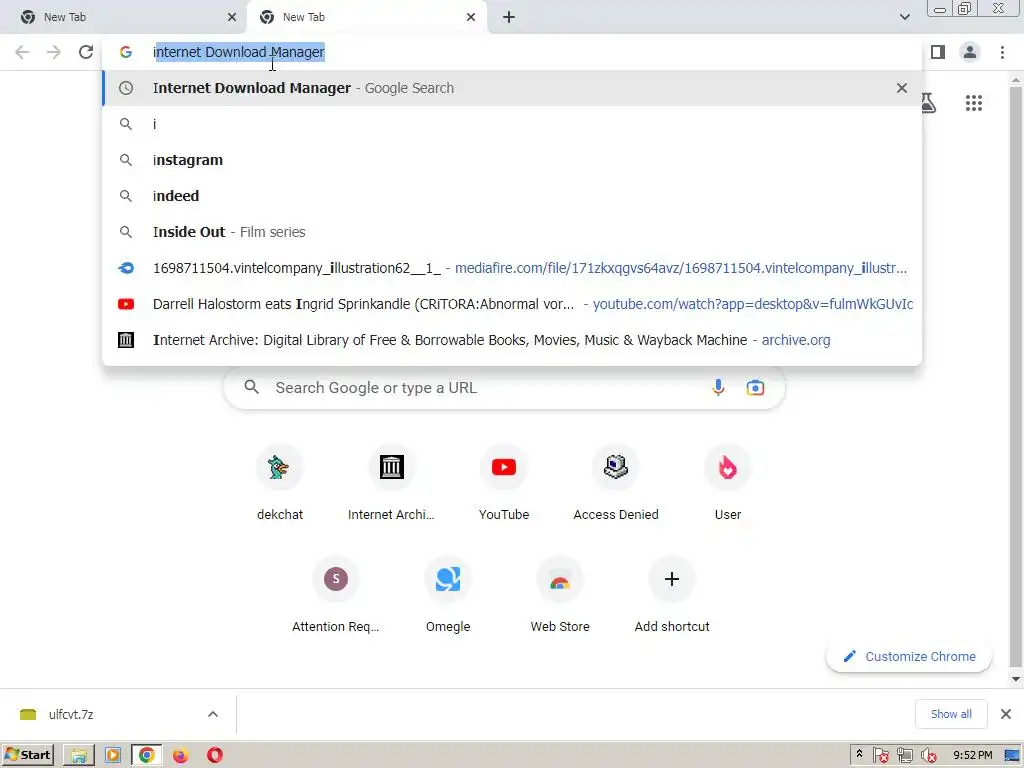Image resolution: width=1024 pixels, height=768 pixels.
Task: Open the profile avatar button
Action: coord(970,52)
